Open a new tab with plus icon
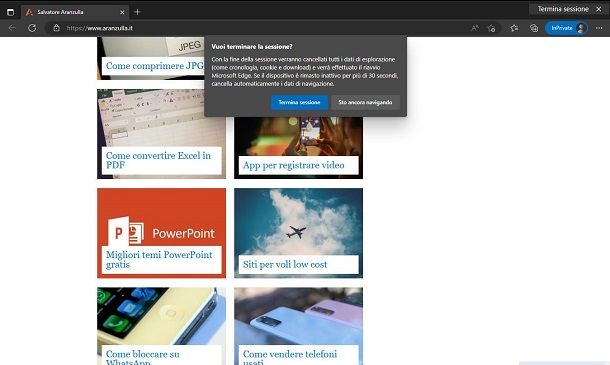 [x=137, y=12]
